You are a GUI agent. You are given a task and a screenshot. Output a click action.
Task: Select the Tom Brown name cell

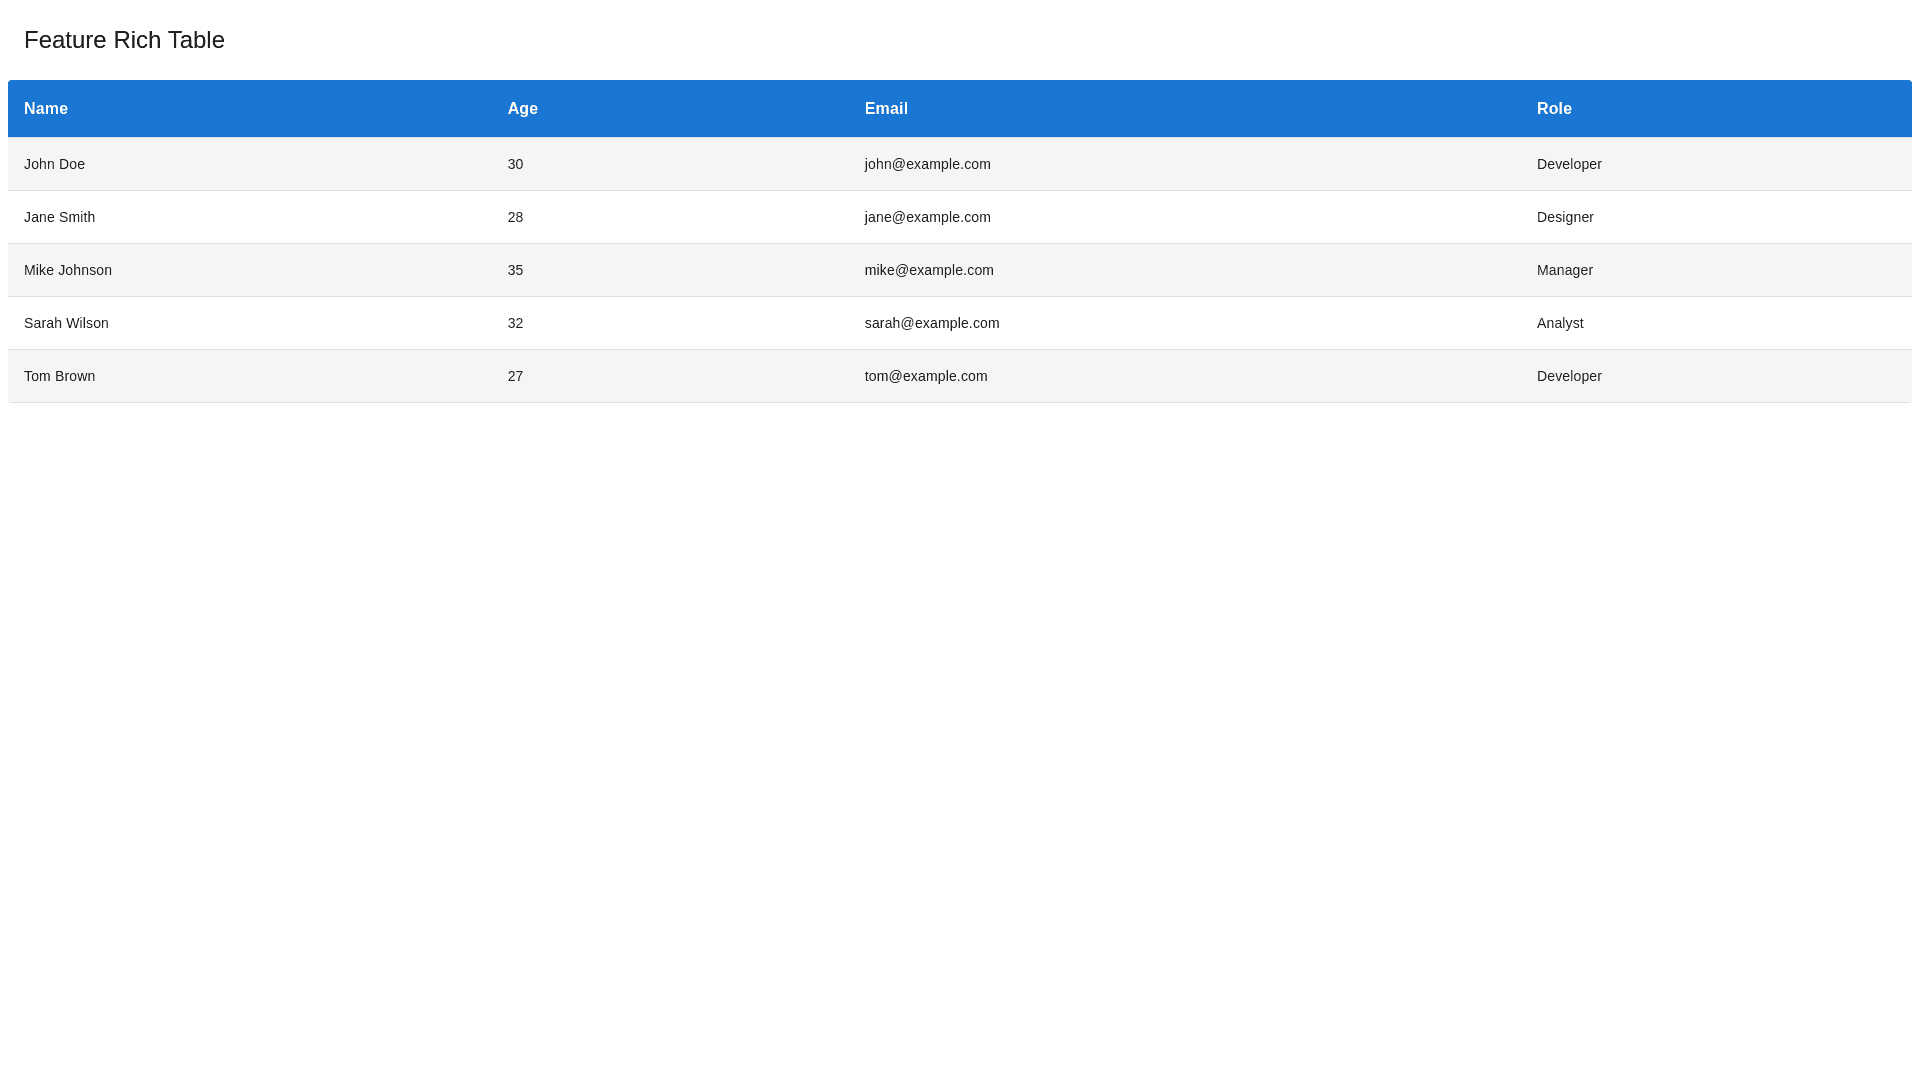pyautogui.click(x=59, y=376)
